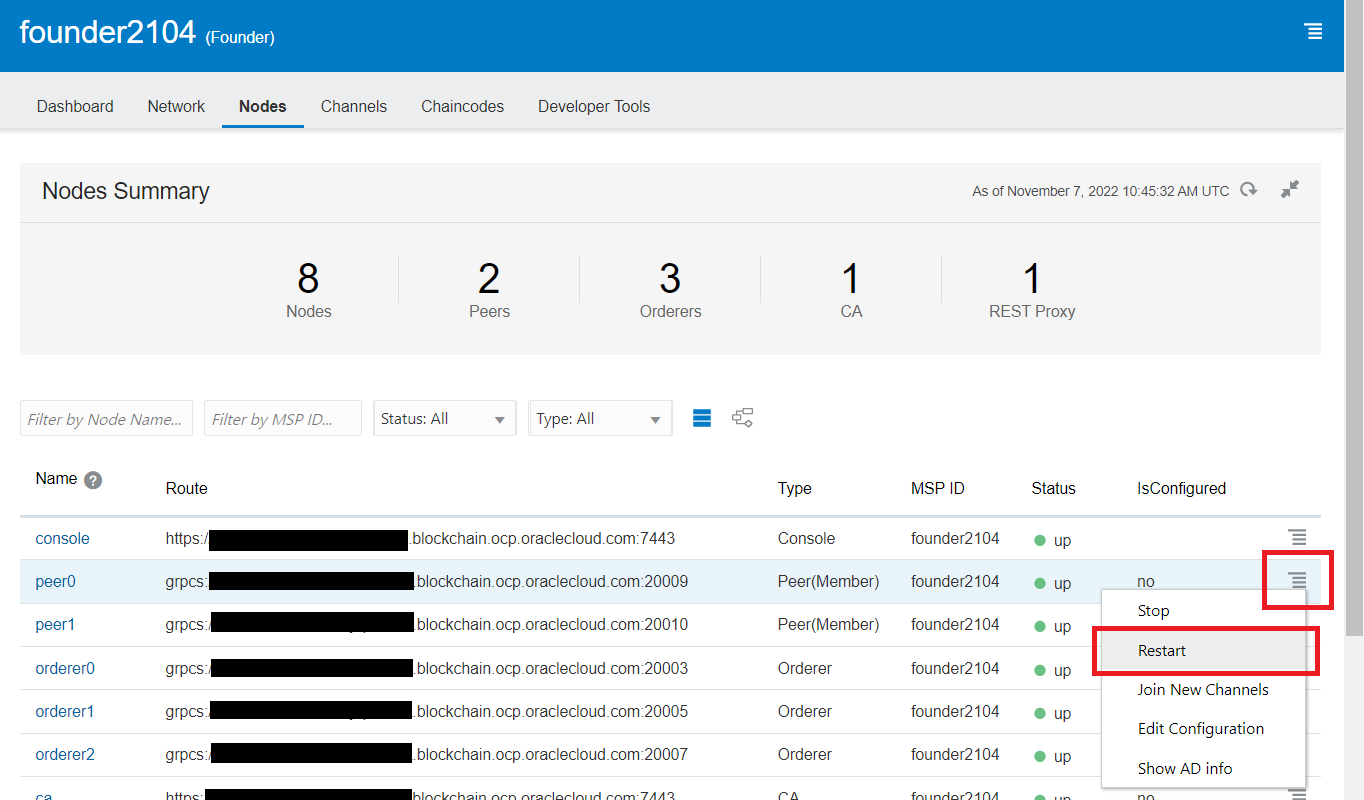Open the orderer0 node link
Screen dimensions: 1364x800
pyautogui.click(x=65, y=668)
